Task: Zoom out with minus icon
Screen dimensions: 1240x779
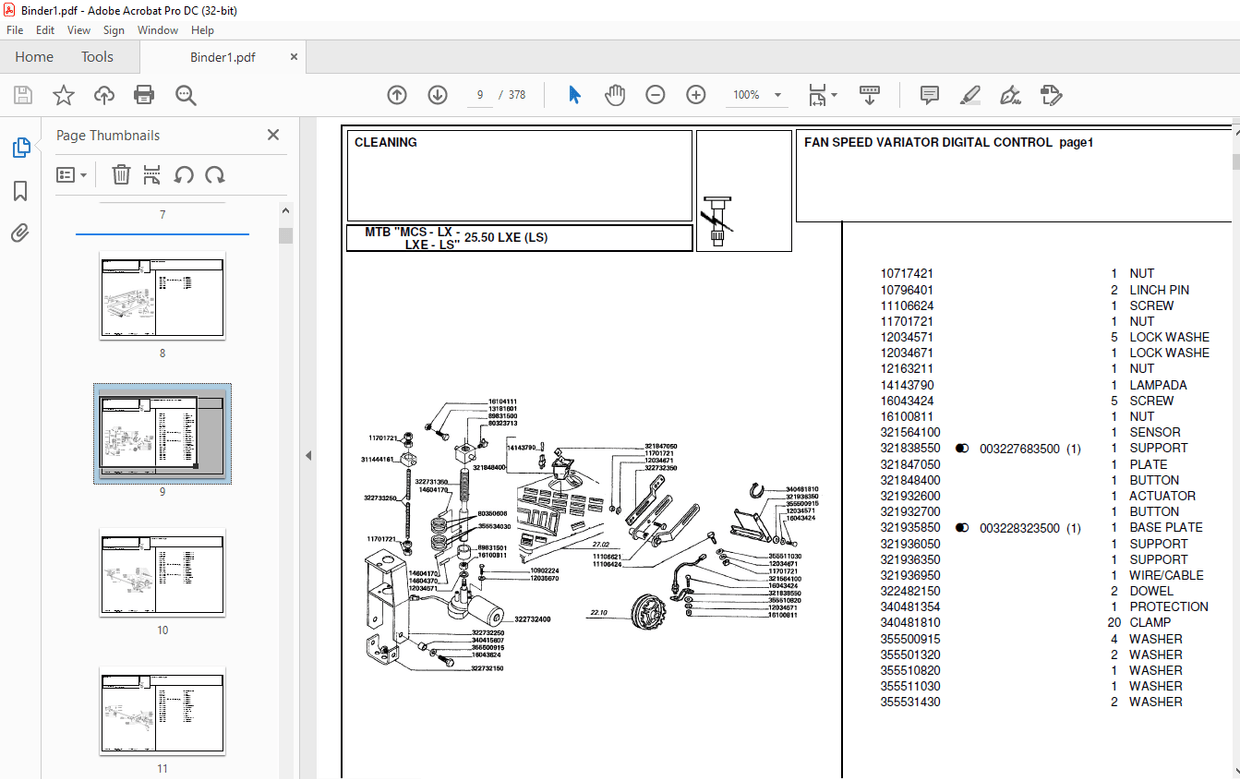Action: coord(655,95)
